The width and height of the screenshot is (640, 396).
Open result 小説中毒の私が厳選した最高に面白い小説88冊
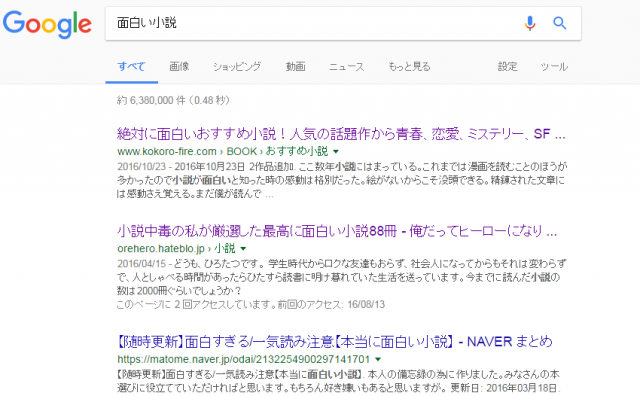coord(337,231)
